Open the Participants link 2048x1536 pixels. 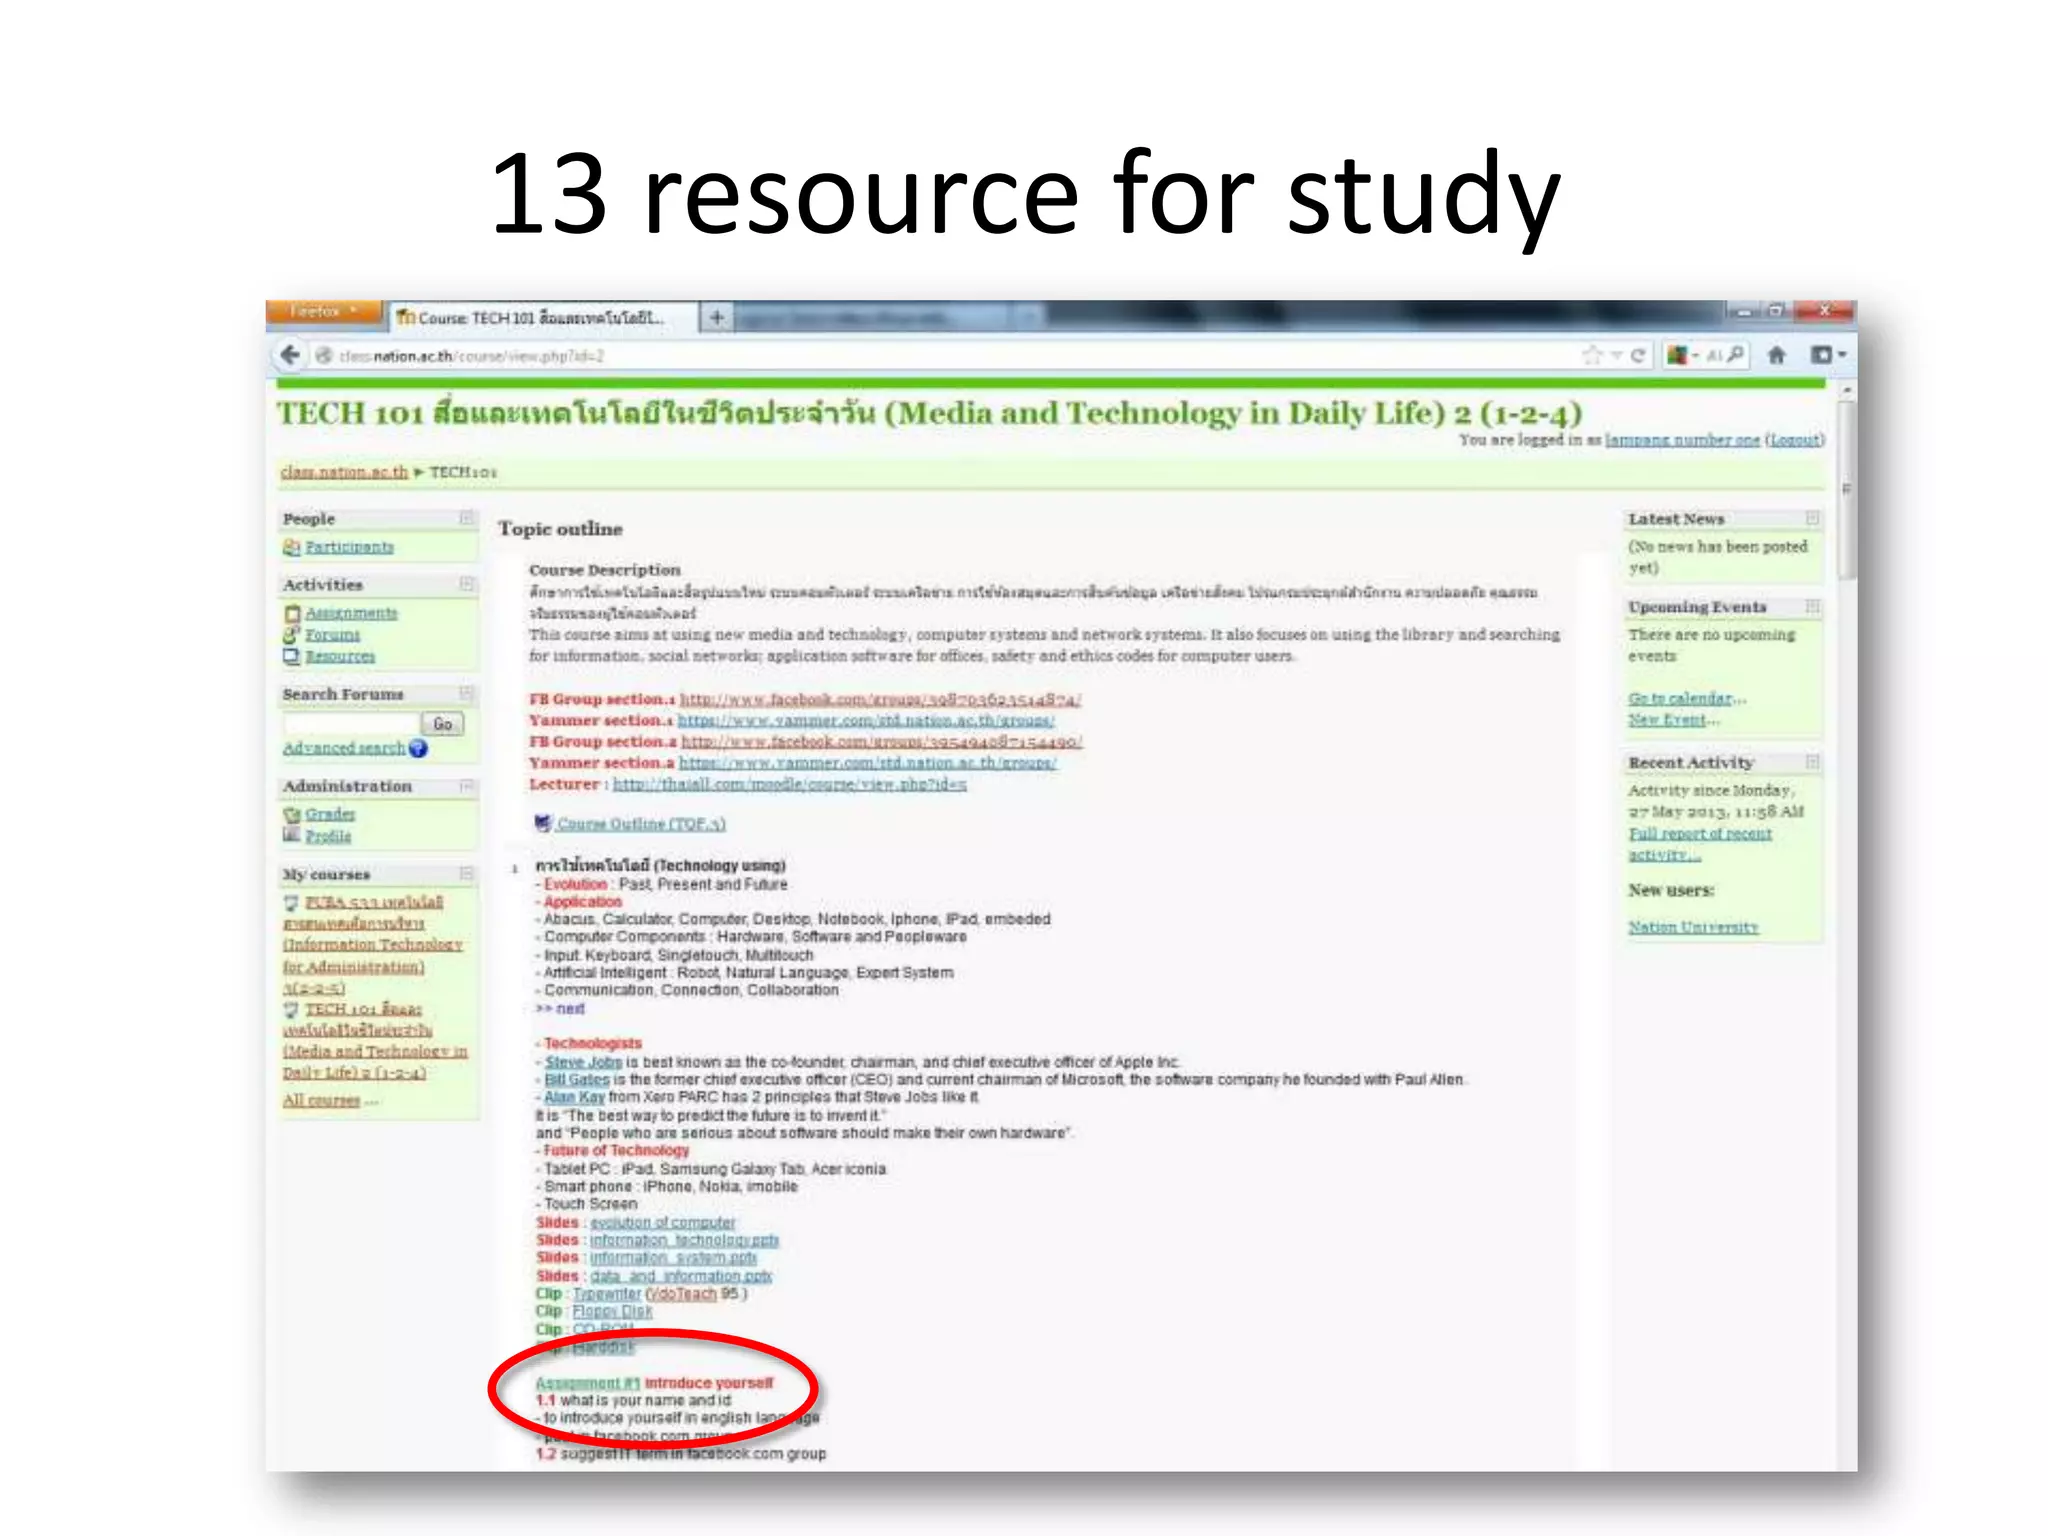(x=349, y=547)
